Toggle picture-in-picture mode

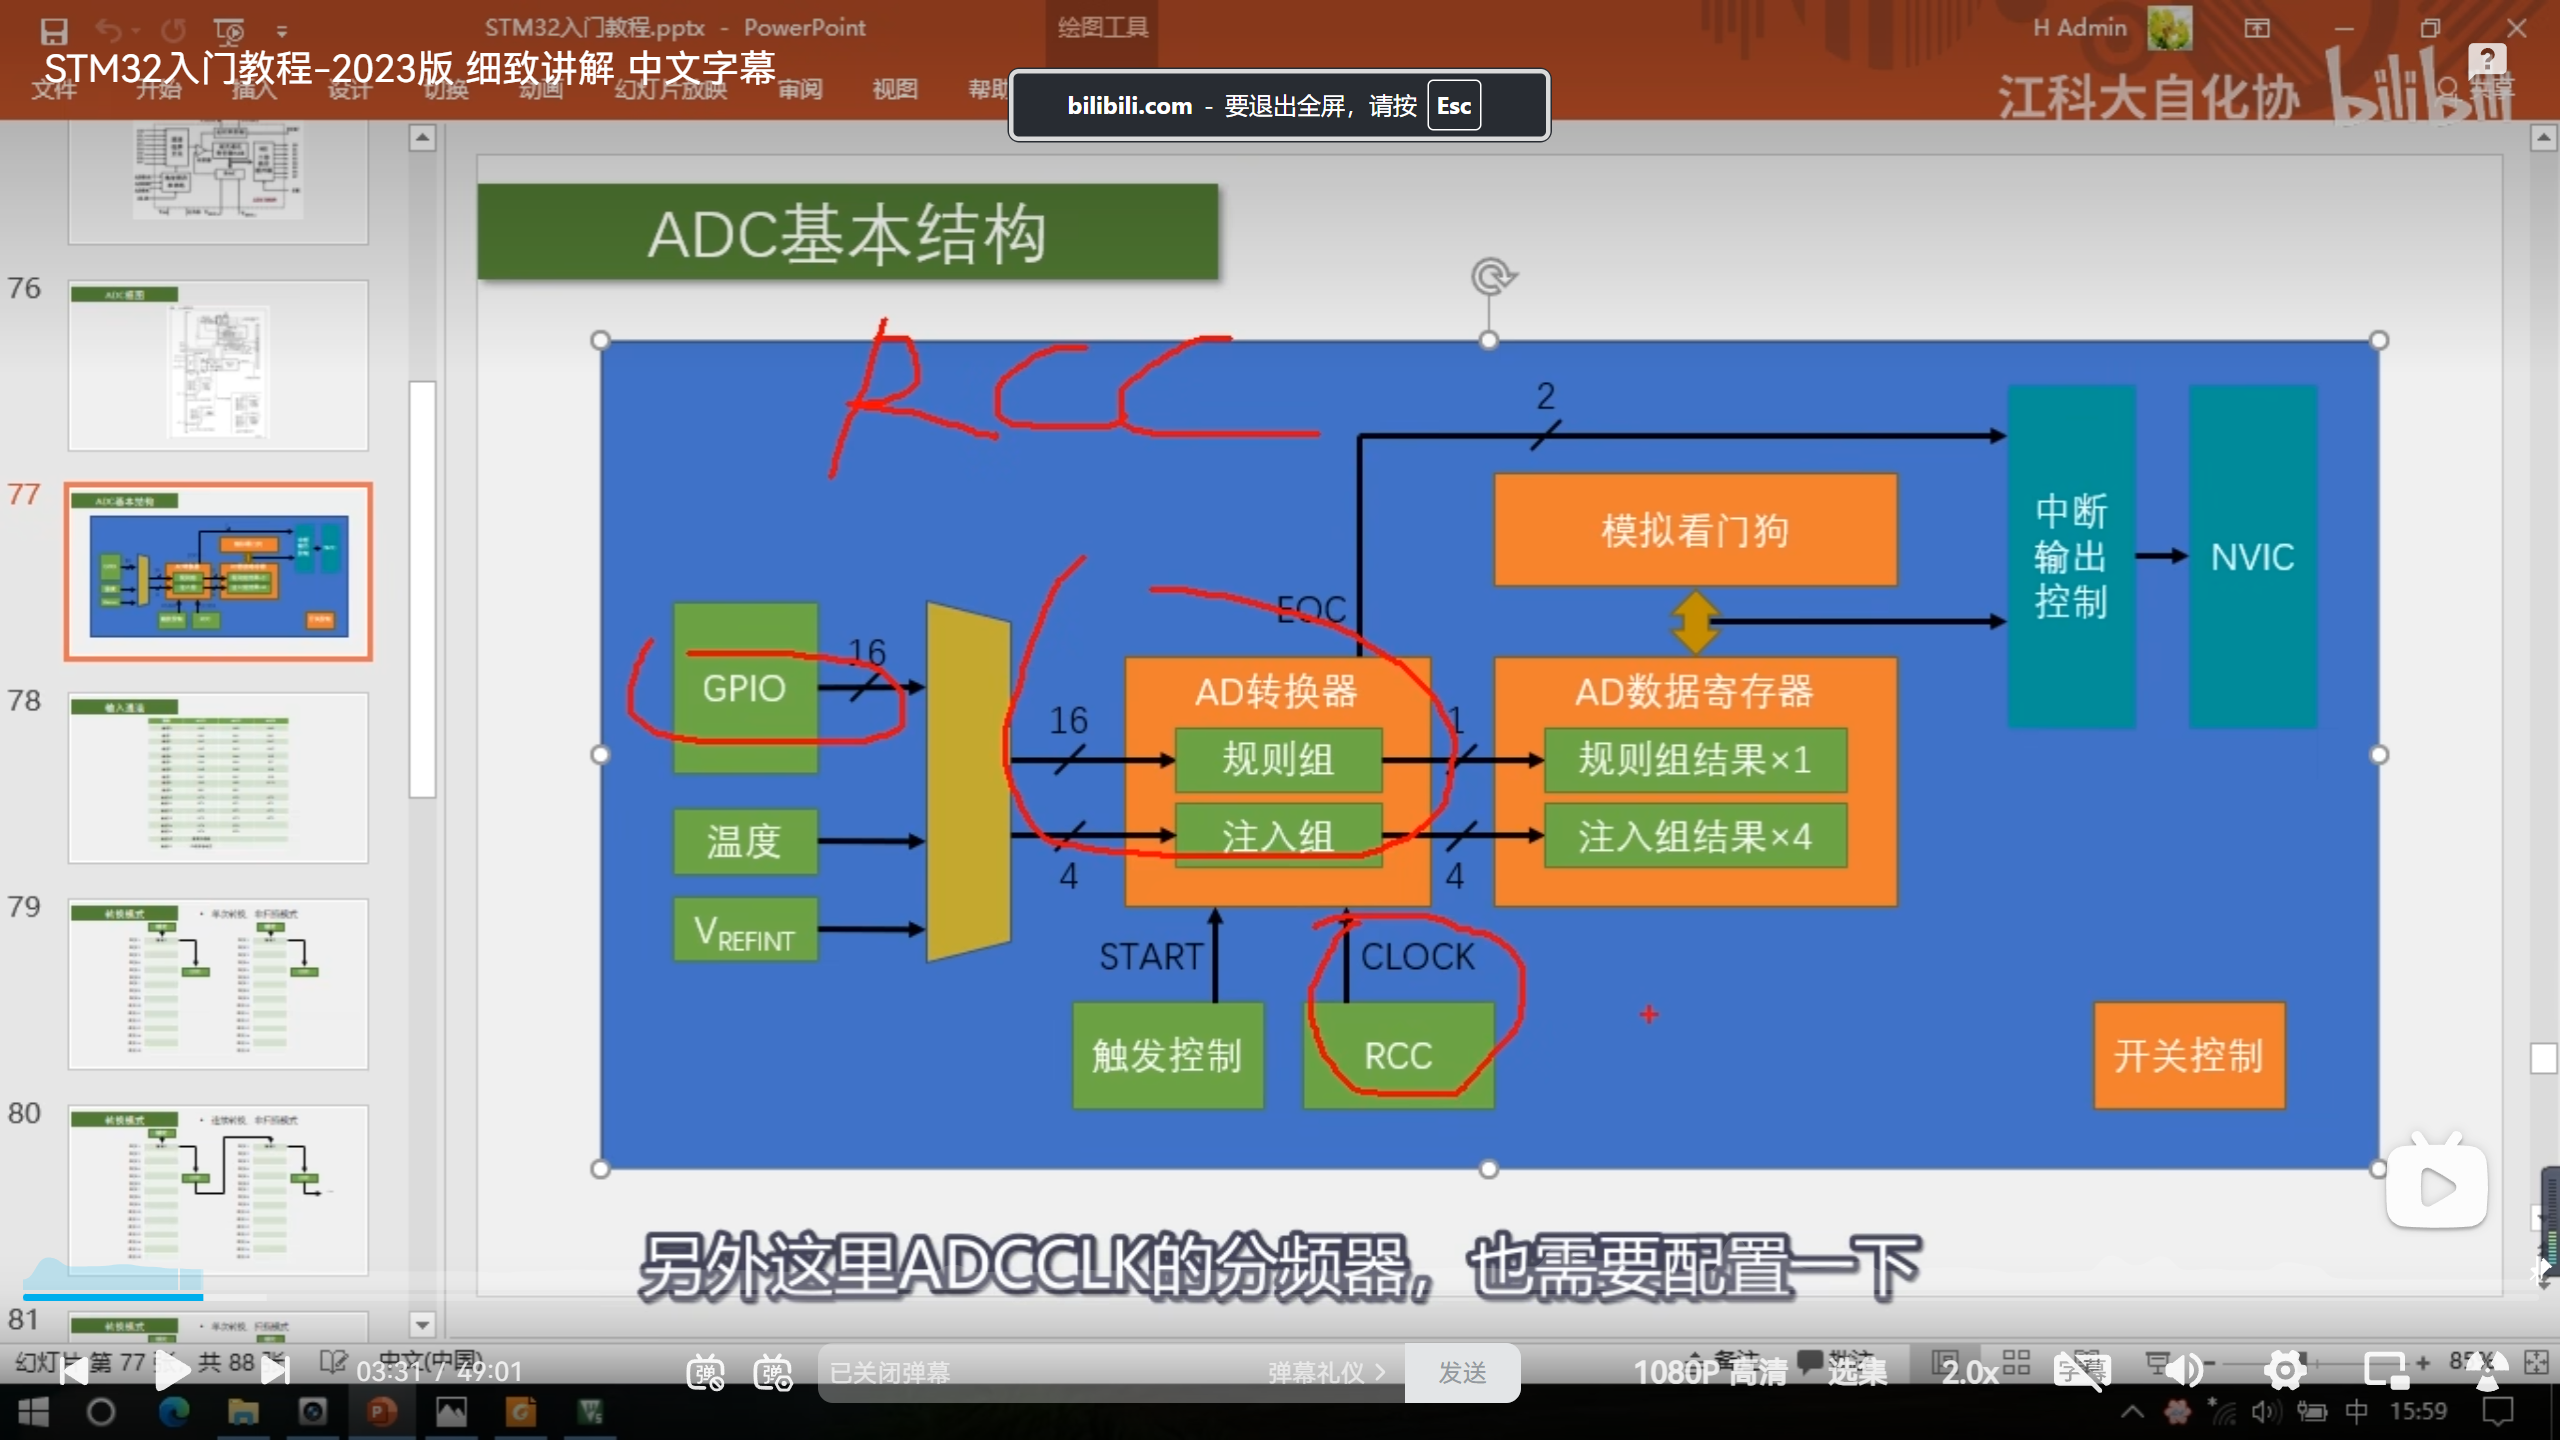[2386, 1371]
